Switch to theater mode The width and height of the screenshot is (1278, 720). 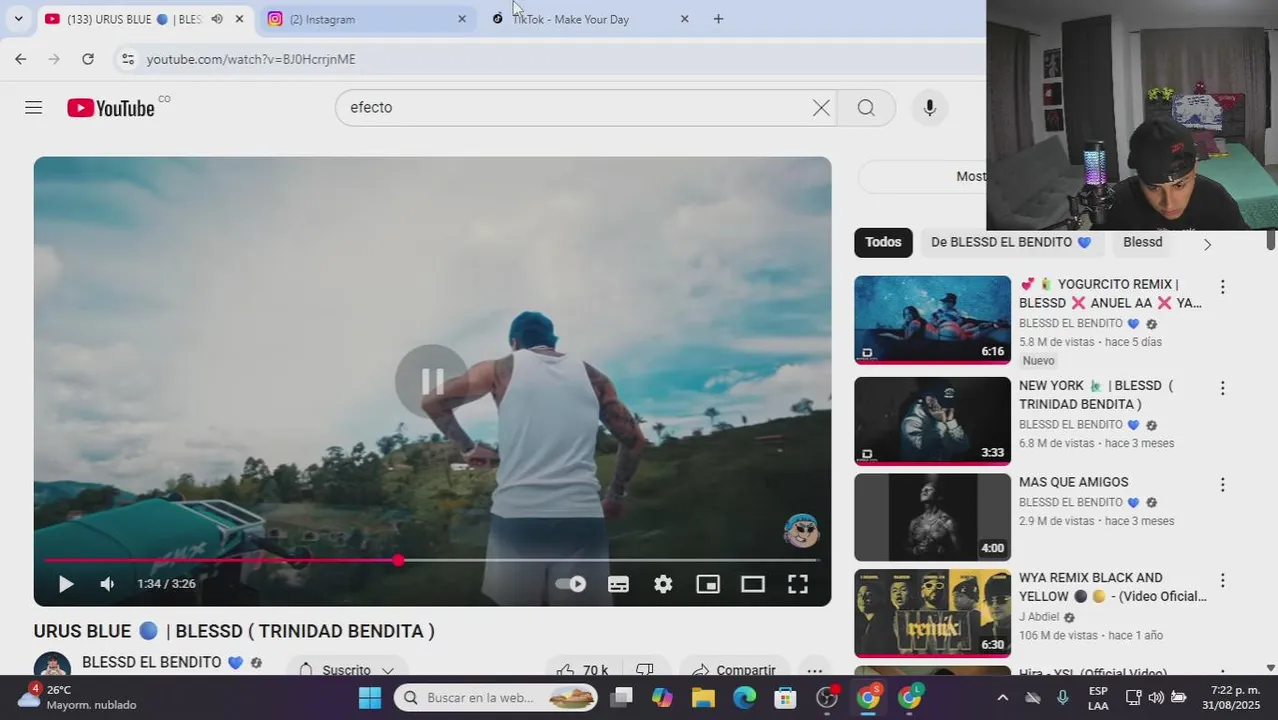click(x=753, y=584)
